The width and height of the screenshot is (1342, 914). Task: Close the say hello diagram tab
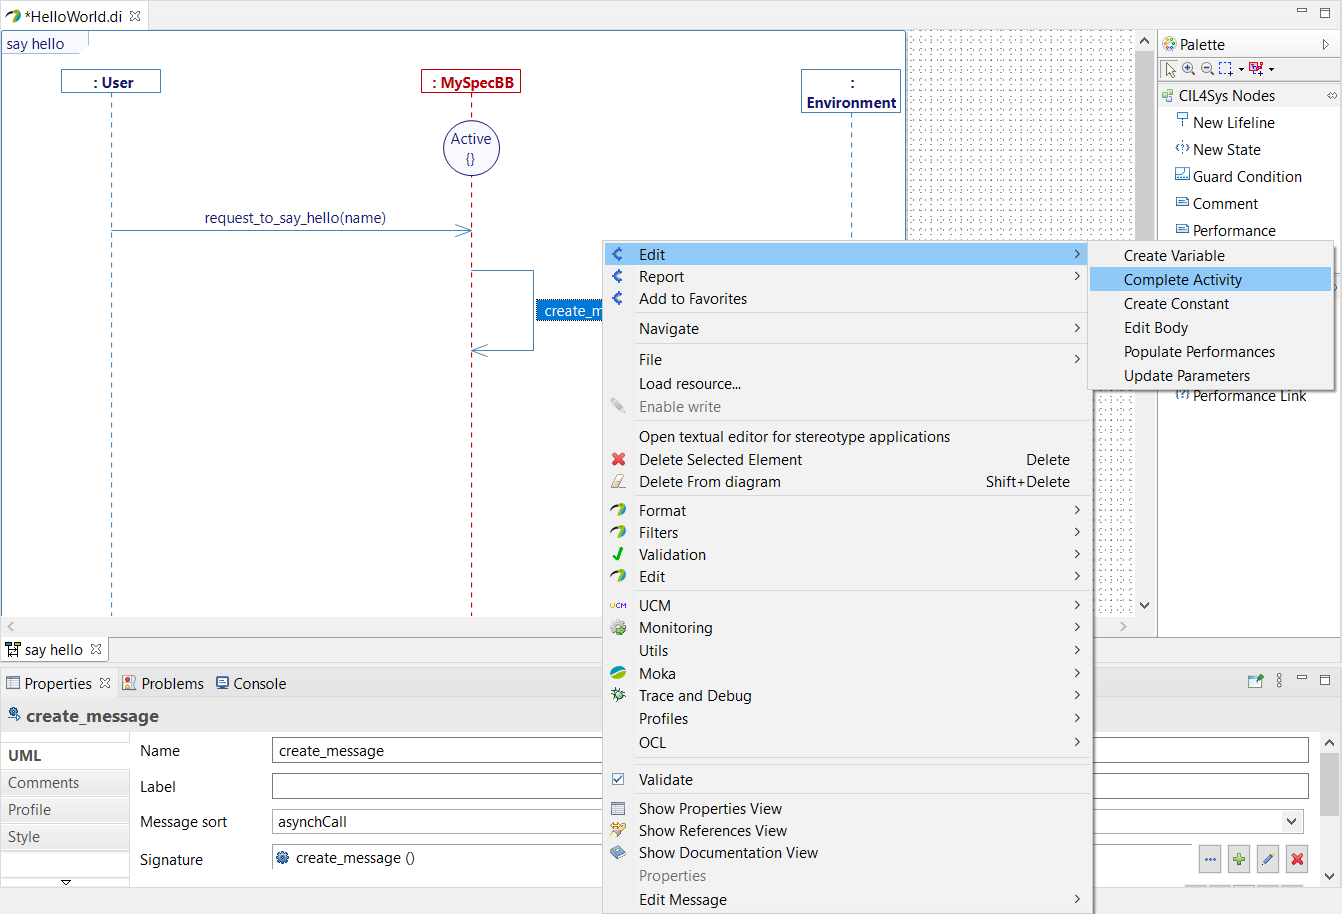click(x=96, y=649)
